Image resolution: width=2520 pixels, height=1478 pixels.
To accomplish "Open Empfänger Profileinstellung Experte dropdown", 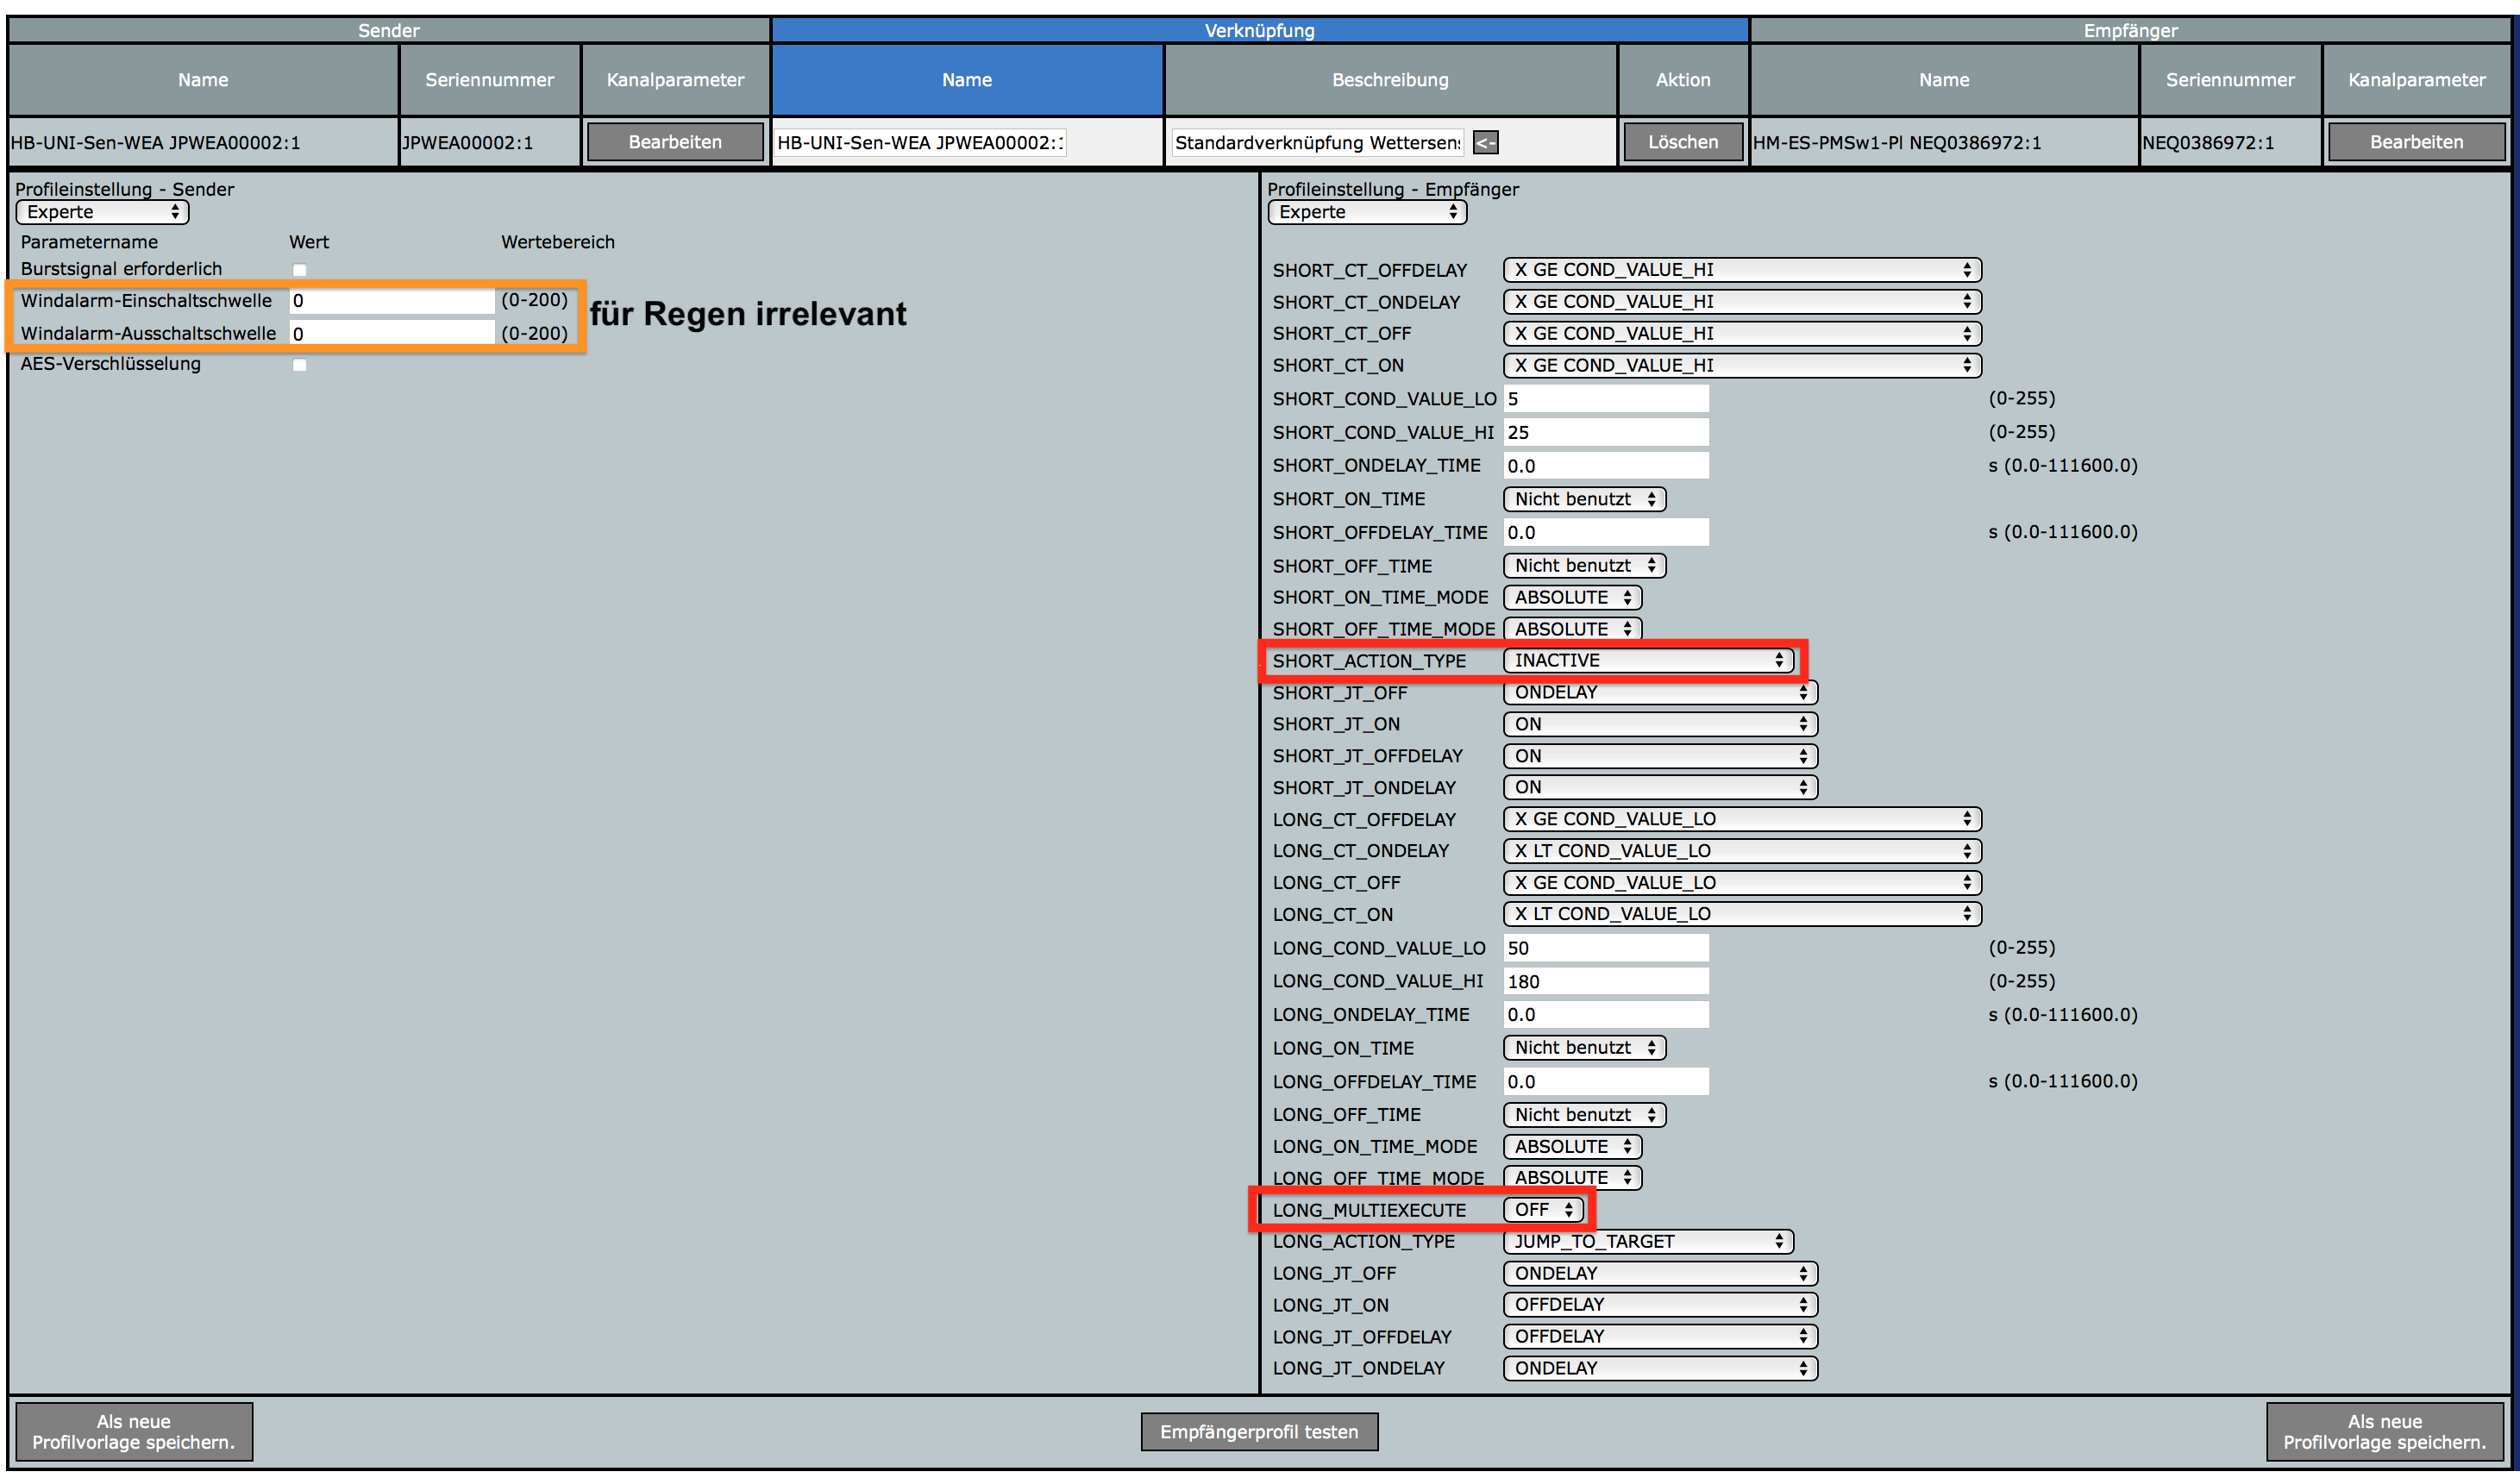I will [x=1366, y=212].
